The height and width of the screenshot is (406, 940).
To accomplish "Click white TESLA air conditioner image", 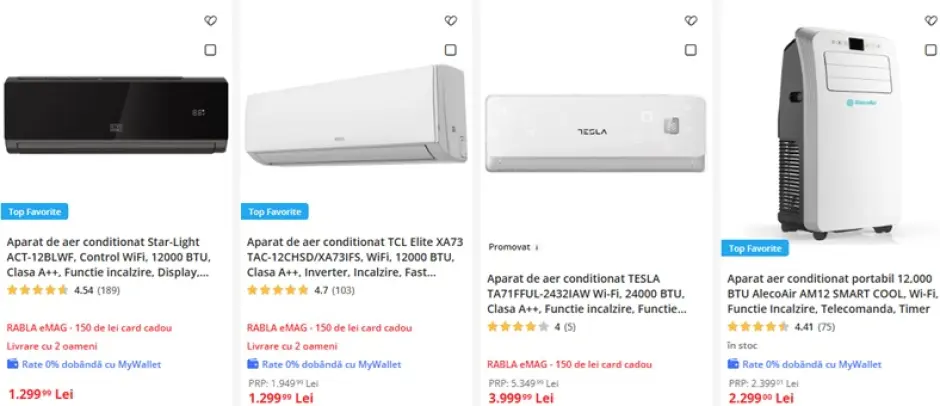I will click(x=595, y=133).
